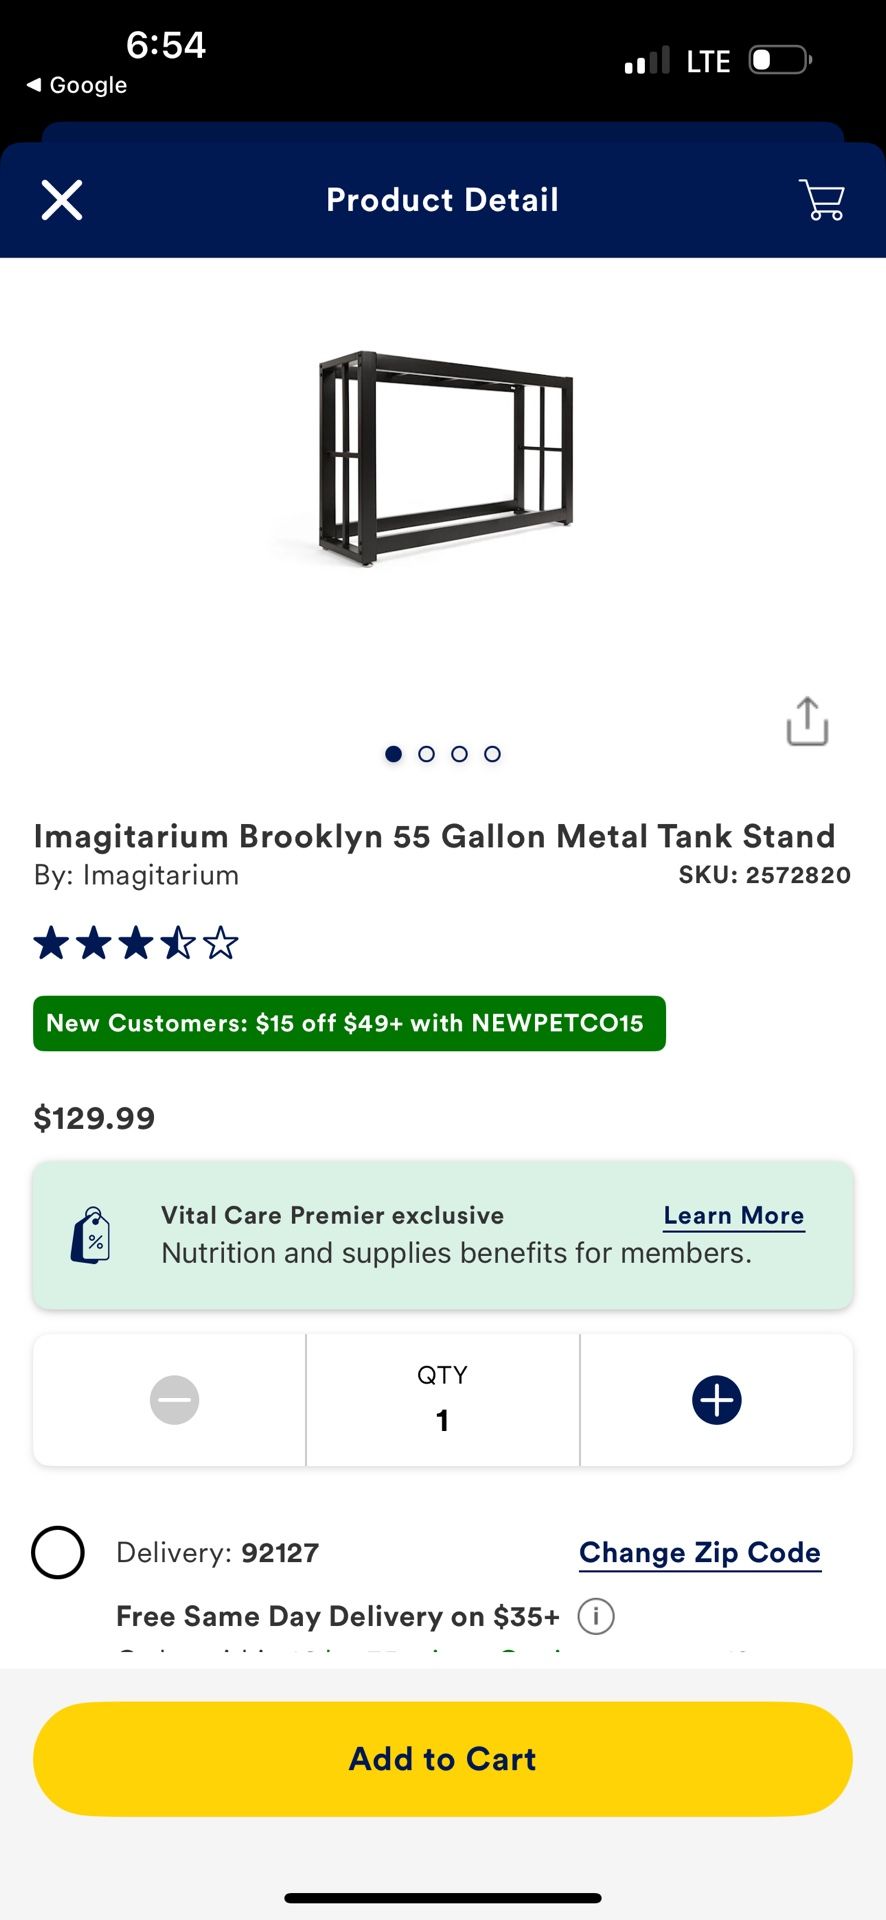This screenshot has width=886, height=1920.
Task: Tap the tank stand product image
Action: pyautogui.click(x=445, y=458)
